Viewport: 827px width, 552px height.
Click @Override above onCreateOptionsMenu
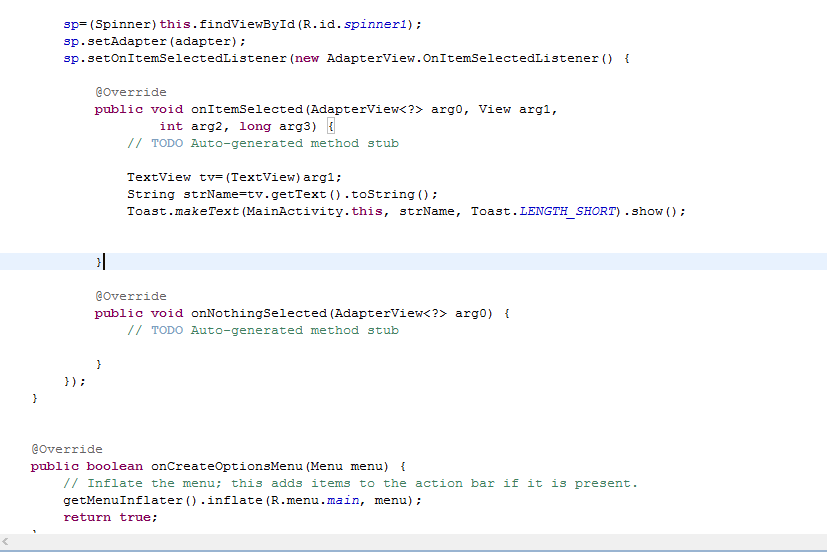67,449
